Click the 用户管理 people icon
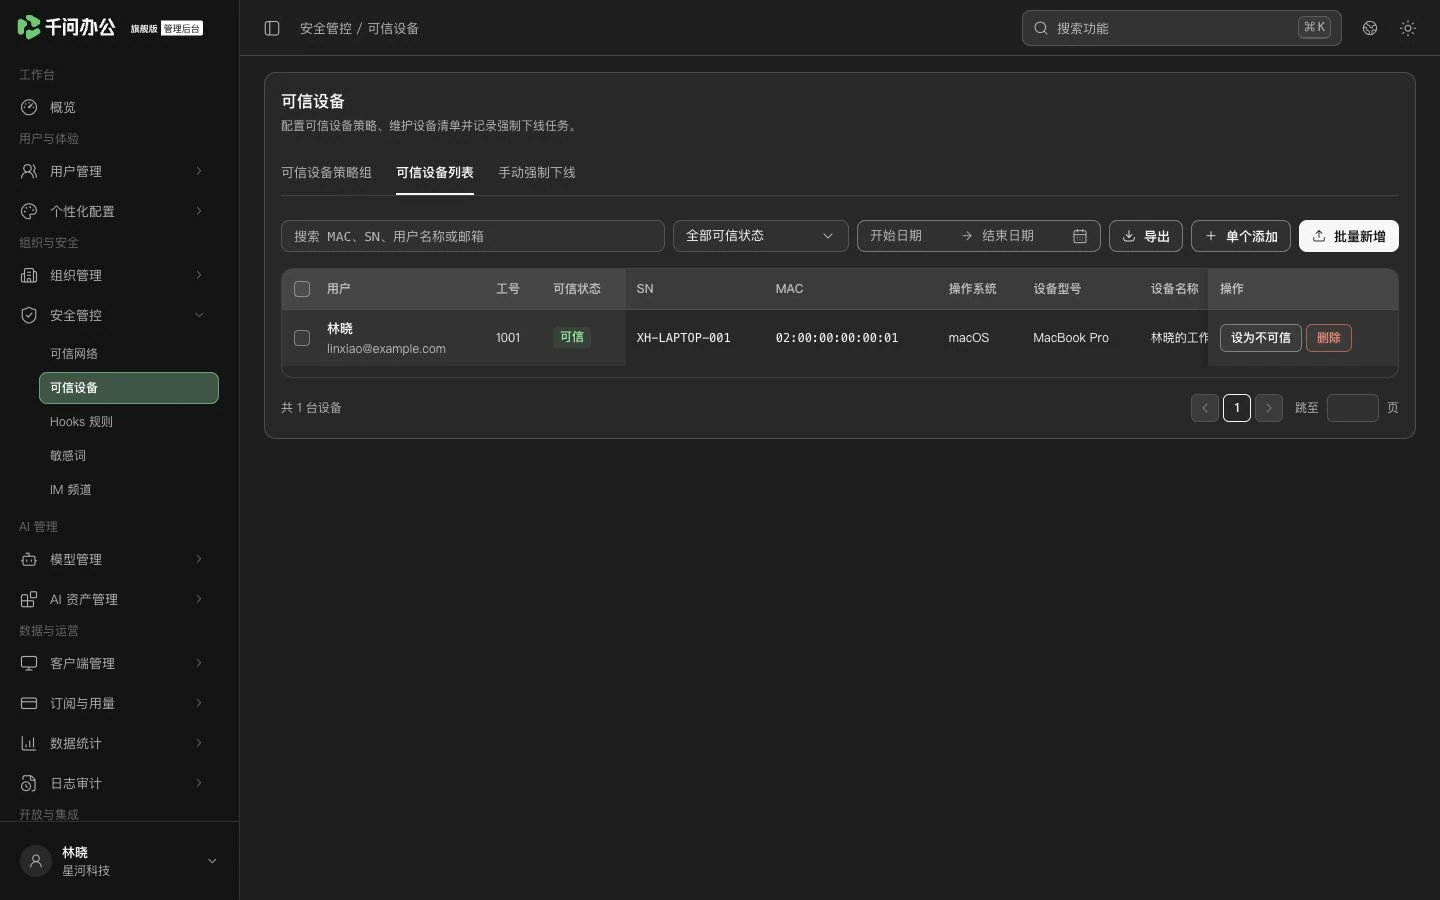Screen dimensions: 1440x900 click(x=29, y=171)
